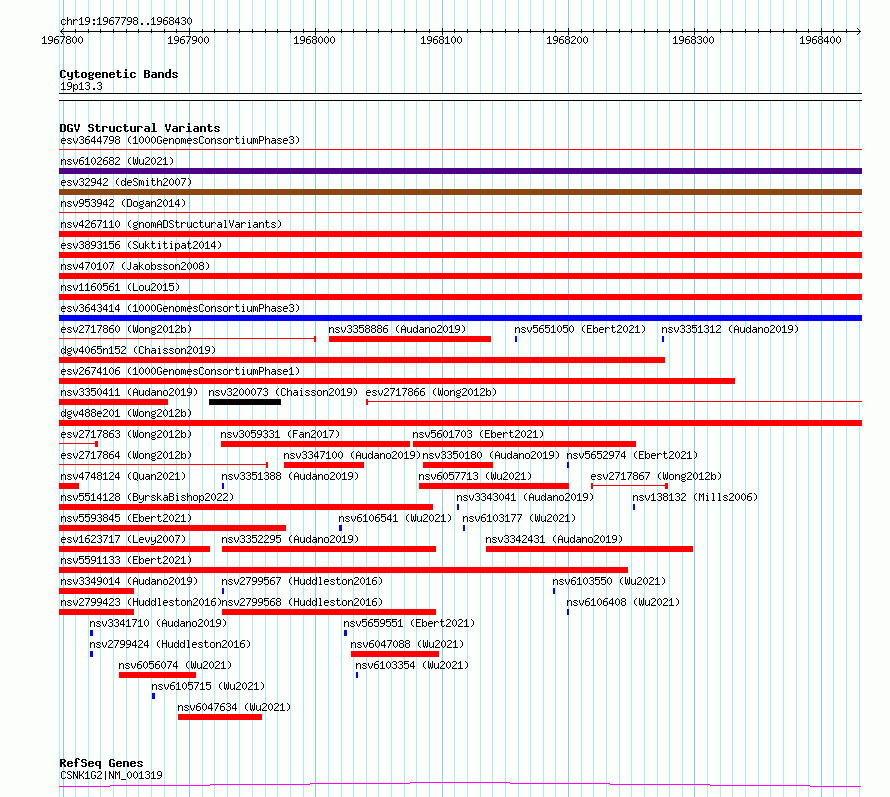Select nsv3059331 (Fan2017) label
The image size is (890, 797).
tap(280, 434)
